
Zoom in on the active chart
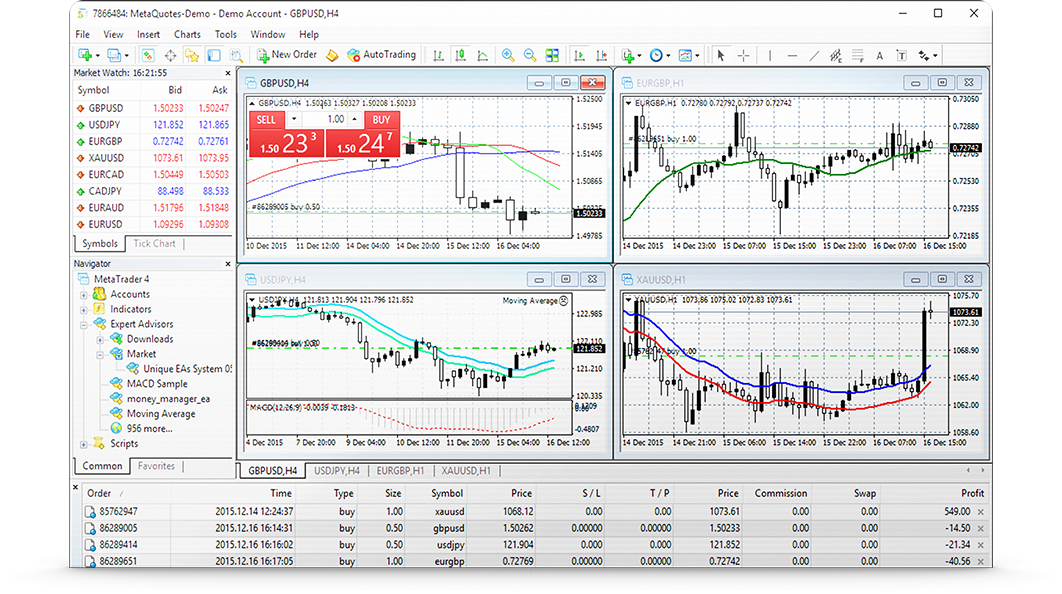click(x=508, y=55)
